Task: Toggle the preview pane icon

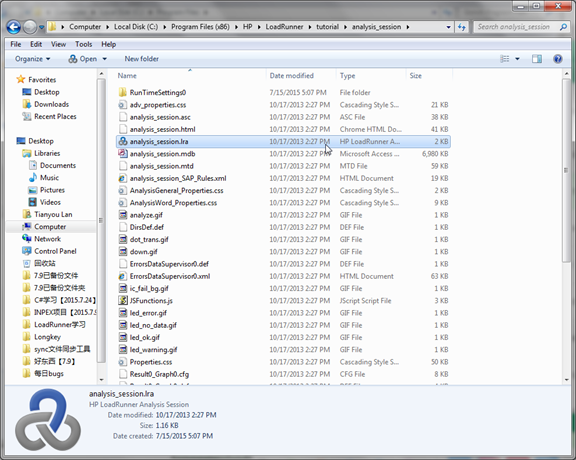Action: coord(537,59)
